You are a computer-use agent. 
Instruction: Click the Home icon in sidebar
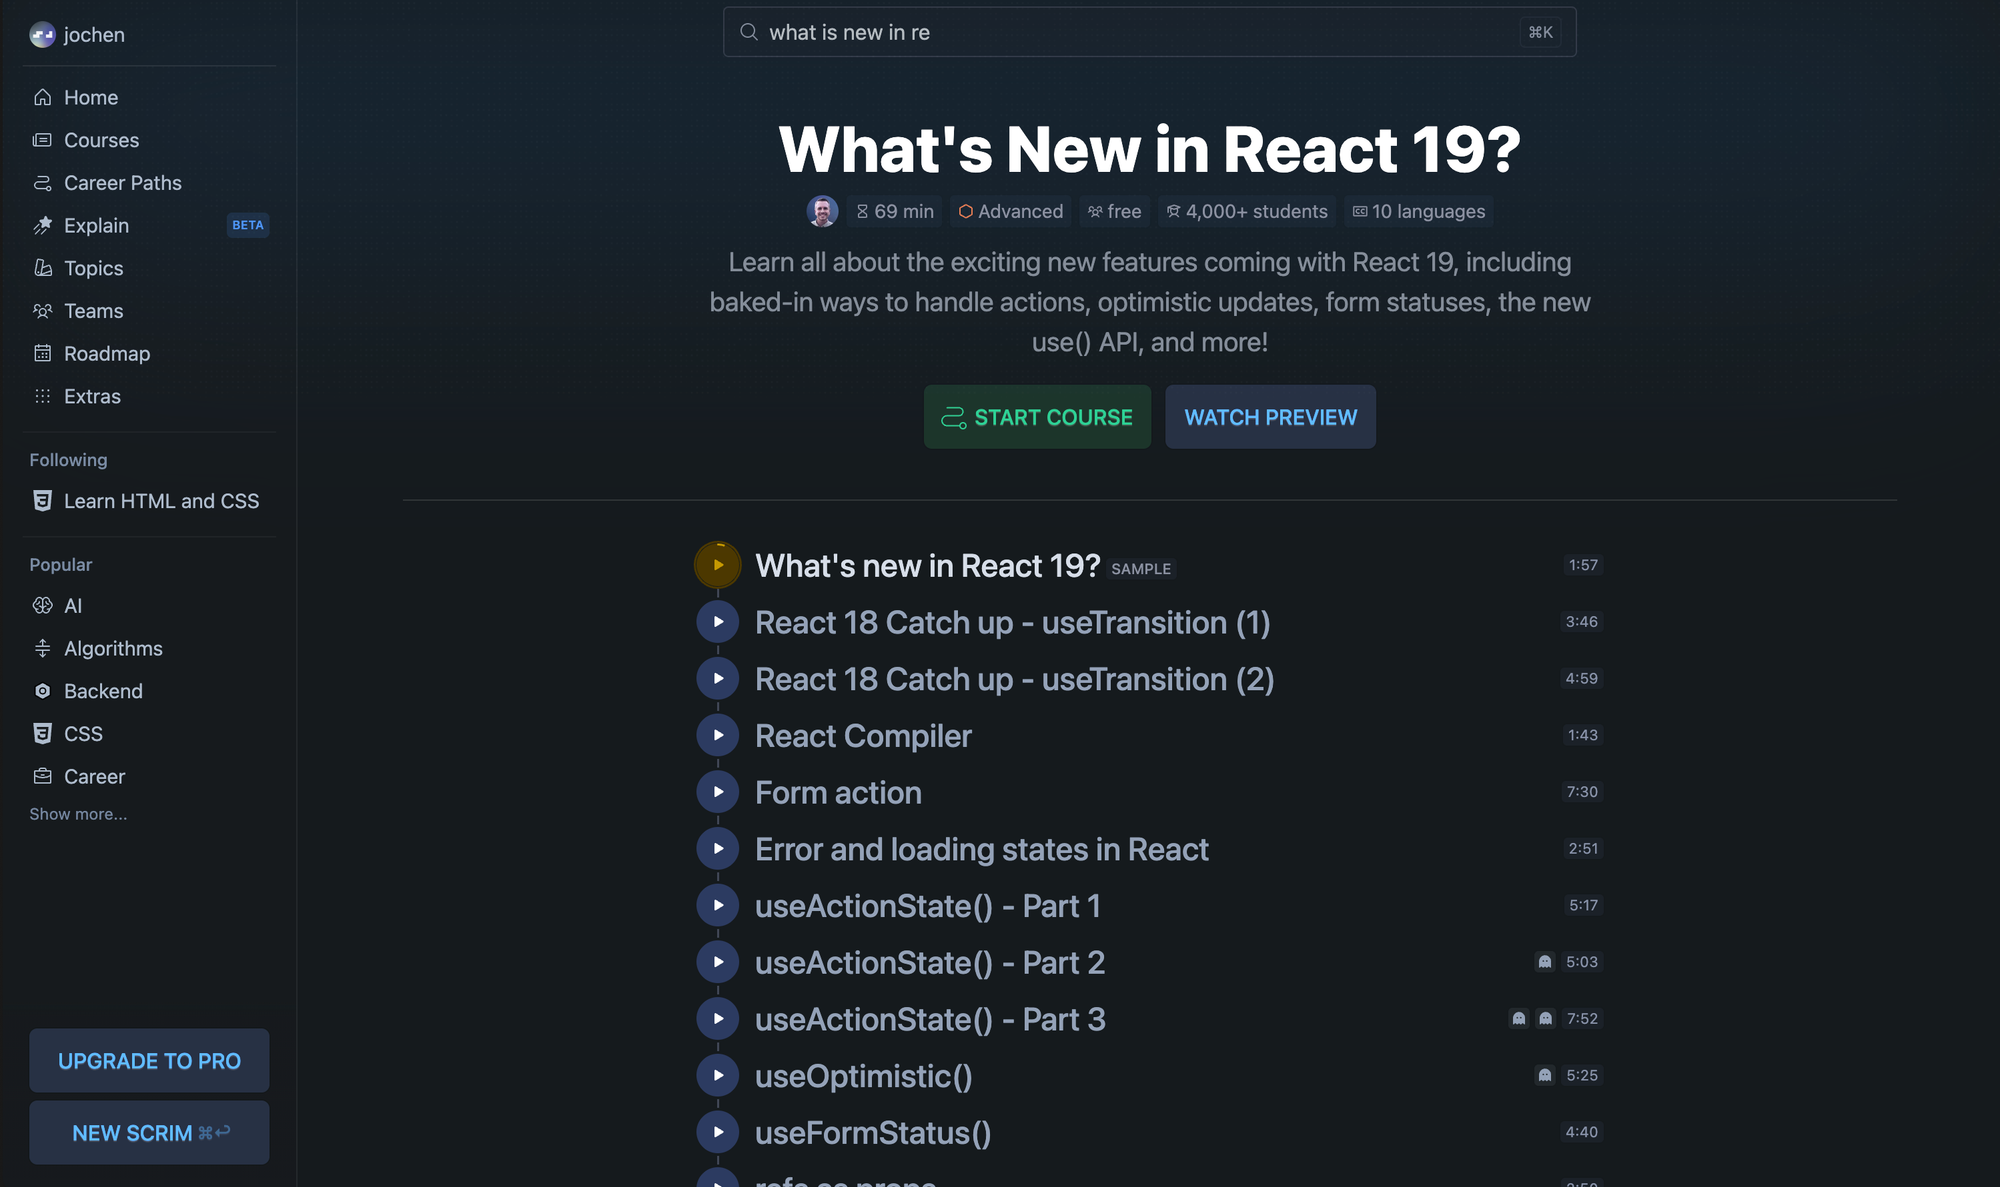tap(42, 97)
